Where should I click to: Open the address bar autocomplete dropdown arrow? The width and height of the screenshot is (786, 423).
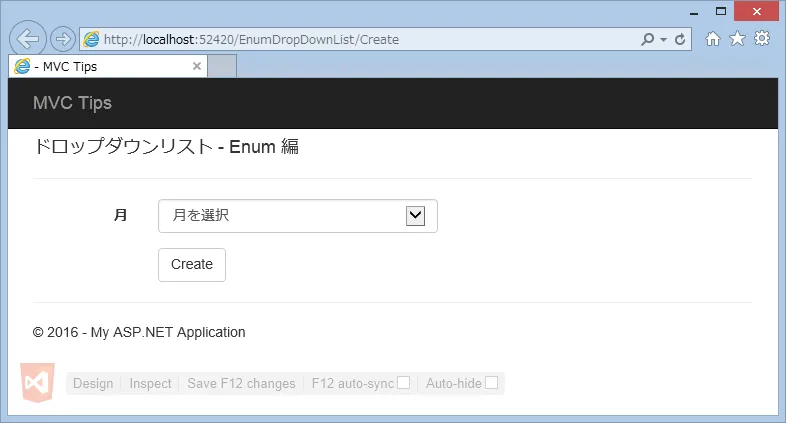tap(663, 40)
